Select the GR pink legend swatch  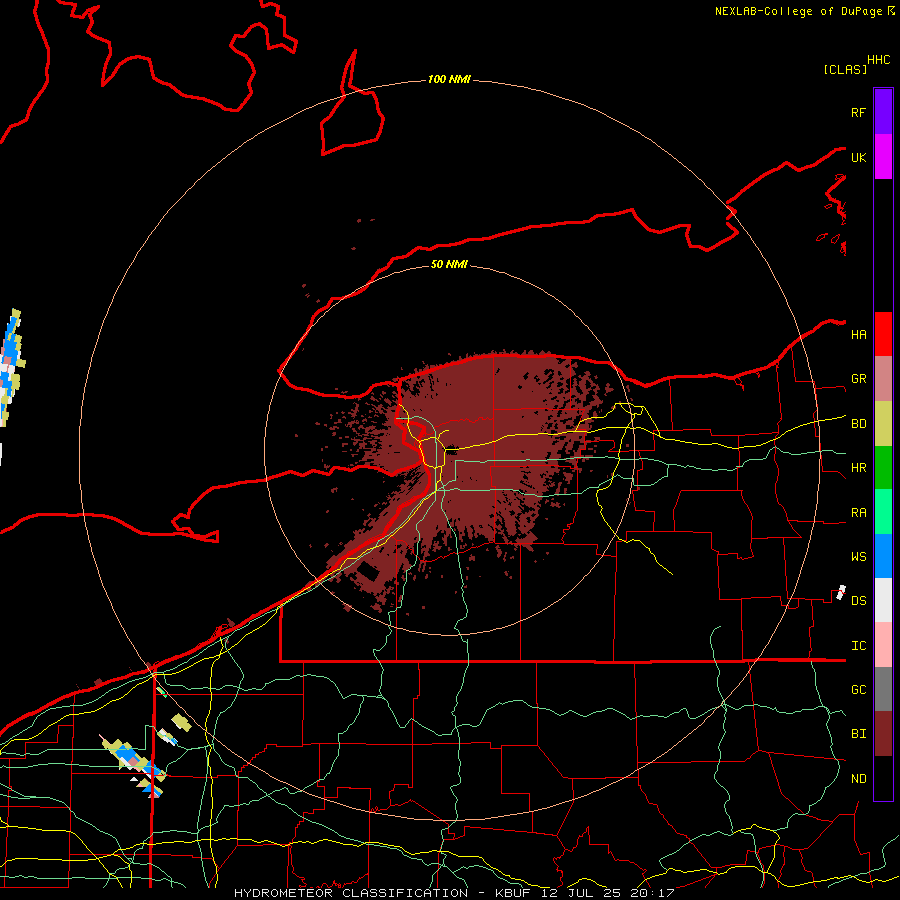coord(883,379)
